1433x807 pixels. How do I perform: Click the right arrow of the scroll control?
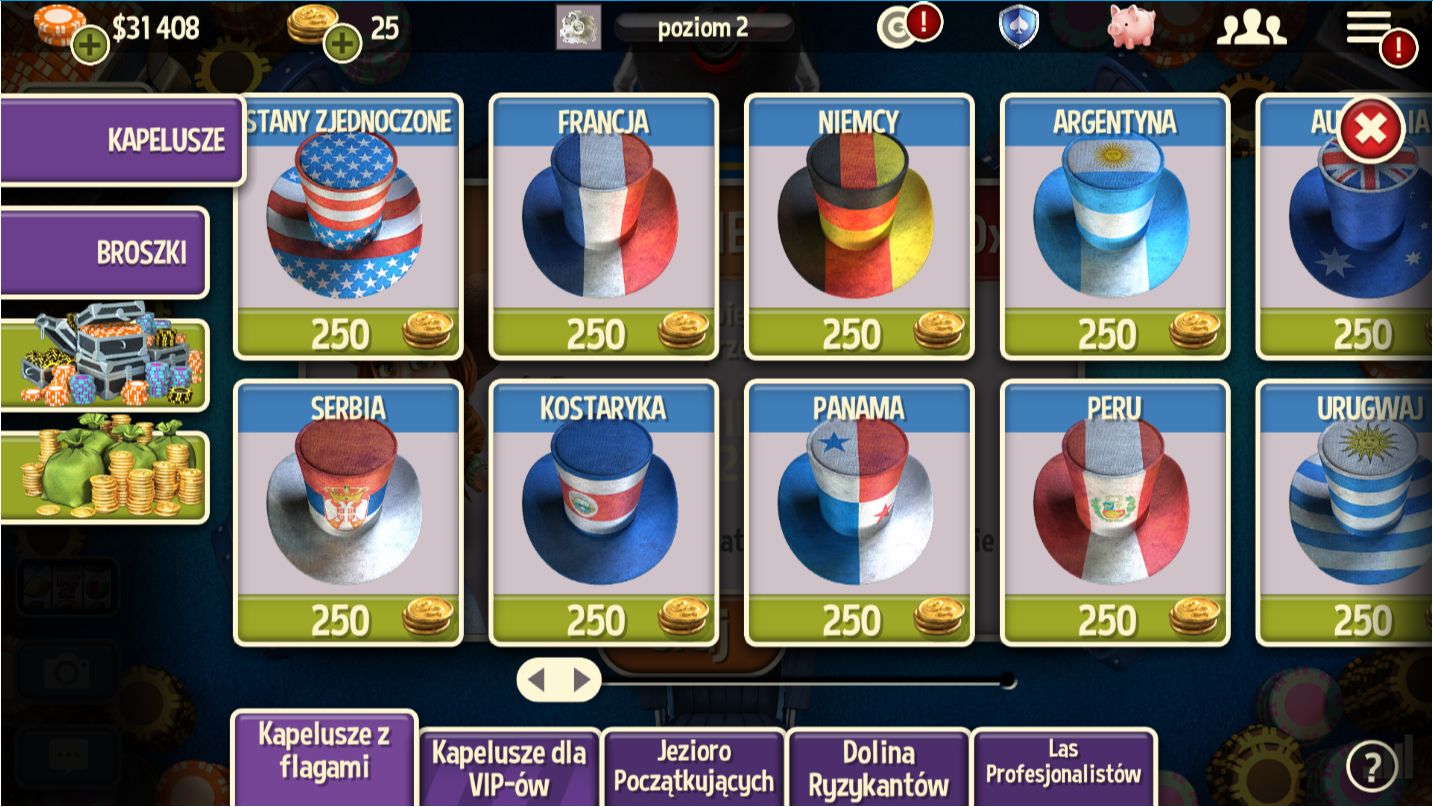tap(581, 680)
